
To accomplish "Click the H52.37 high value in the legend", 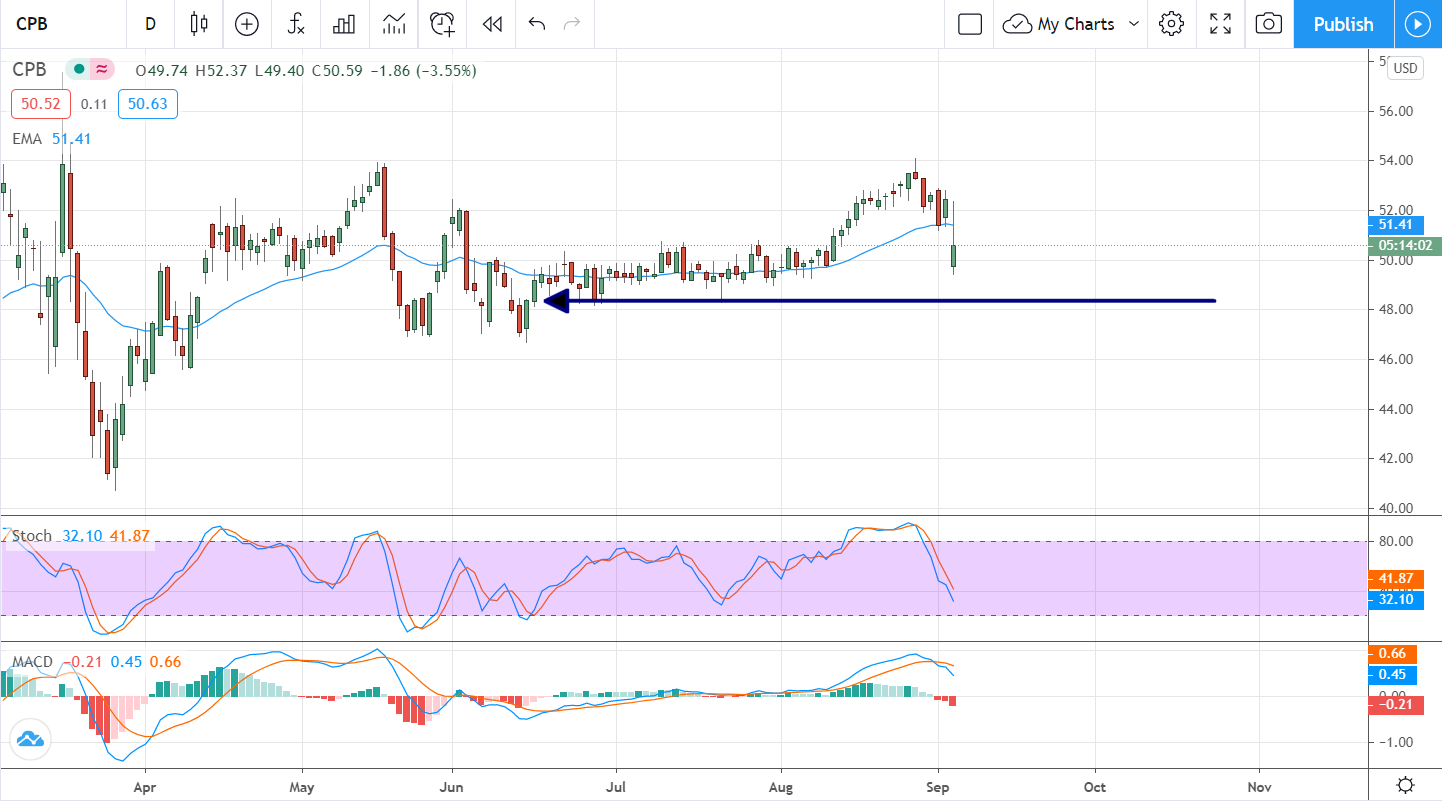I will [222, 70].
